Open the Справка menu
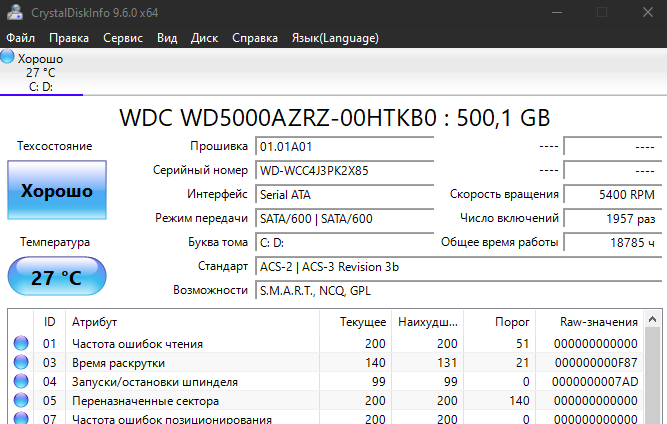 255,38
